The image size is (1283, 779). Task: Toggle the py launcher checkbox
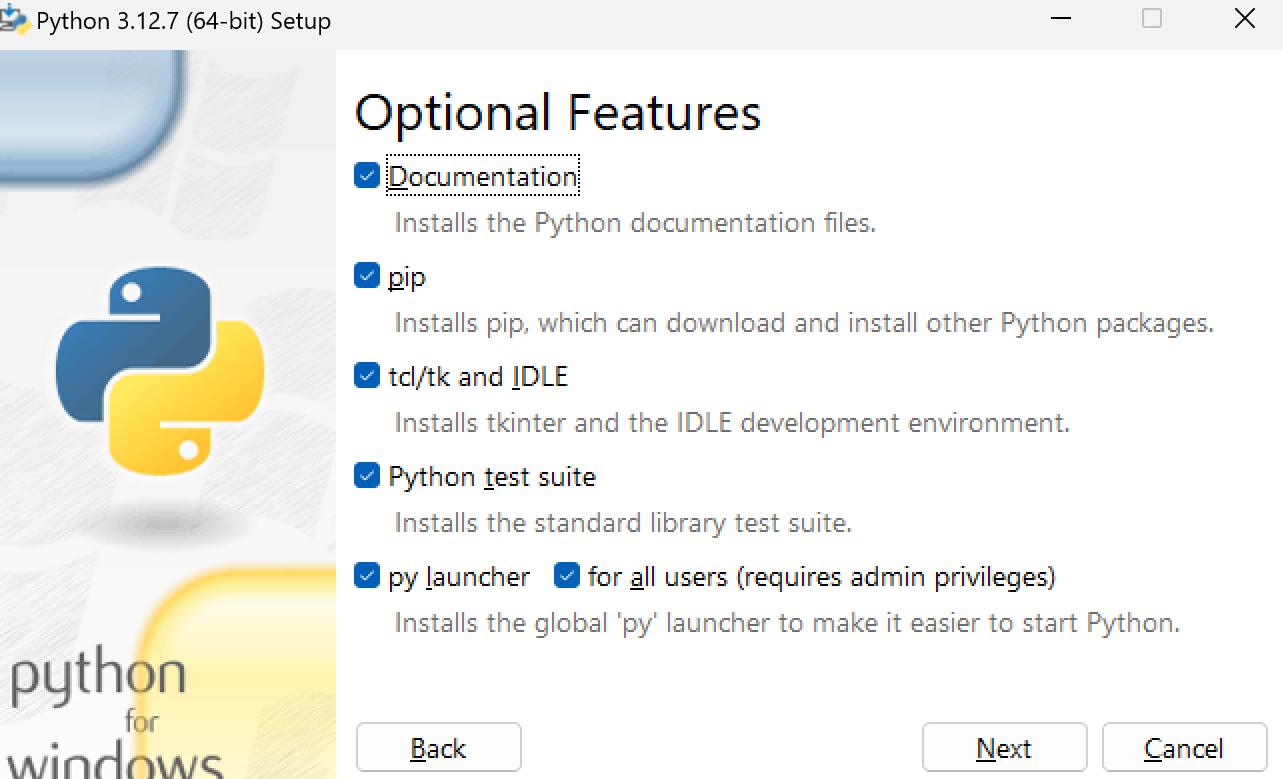[367, 576]
